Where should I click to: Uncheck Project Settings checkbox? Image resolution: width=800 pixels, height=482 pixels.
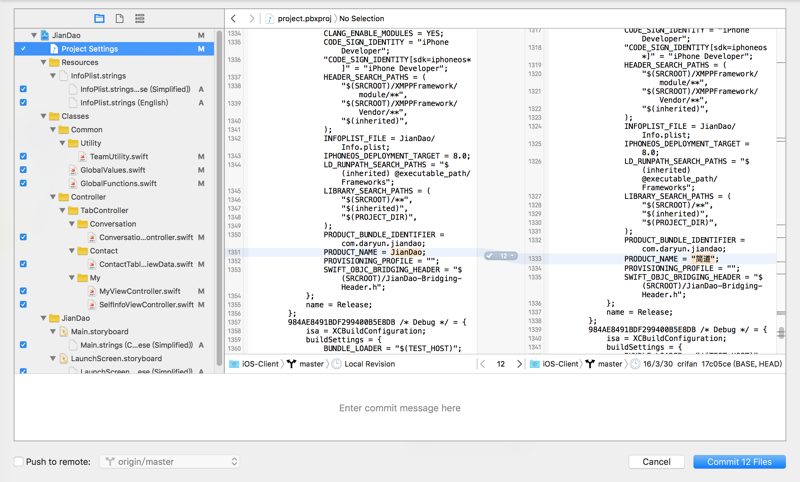point(23,49)
